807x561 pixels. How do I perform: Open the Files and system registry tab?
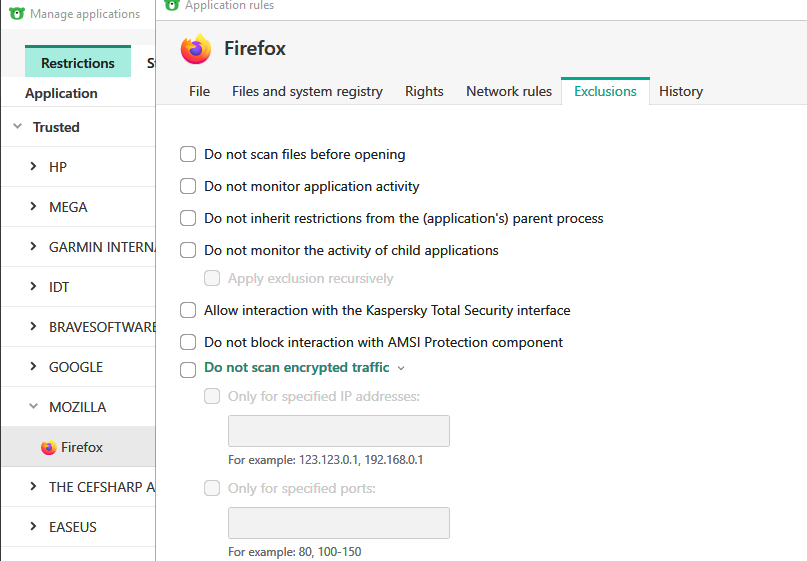pos(307,91)
